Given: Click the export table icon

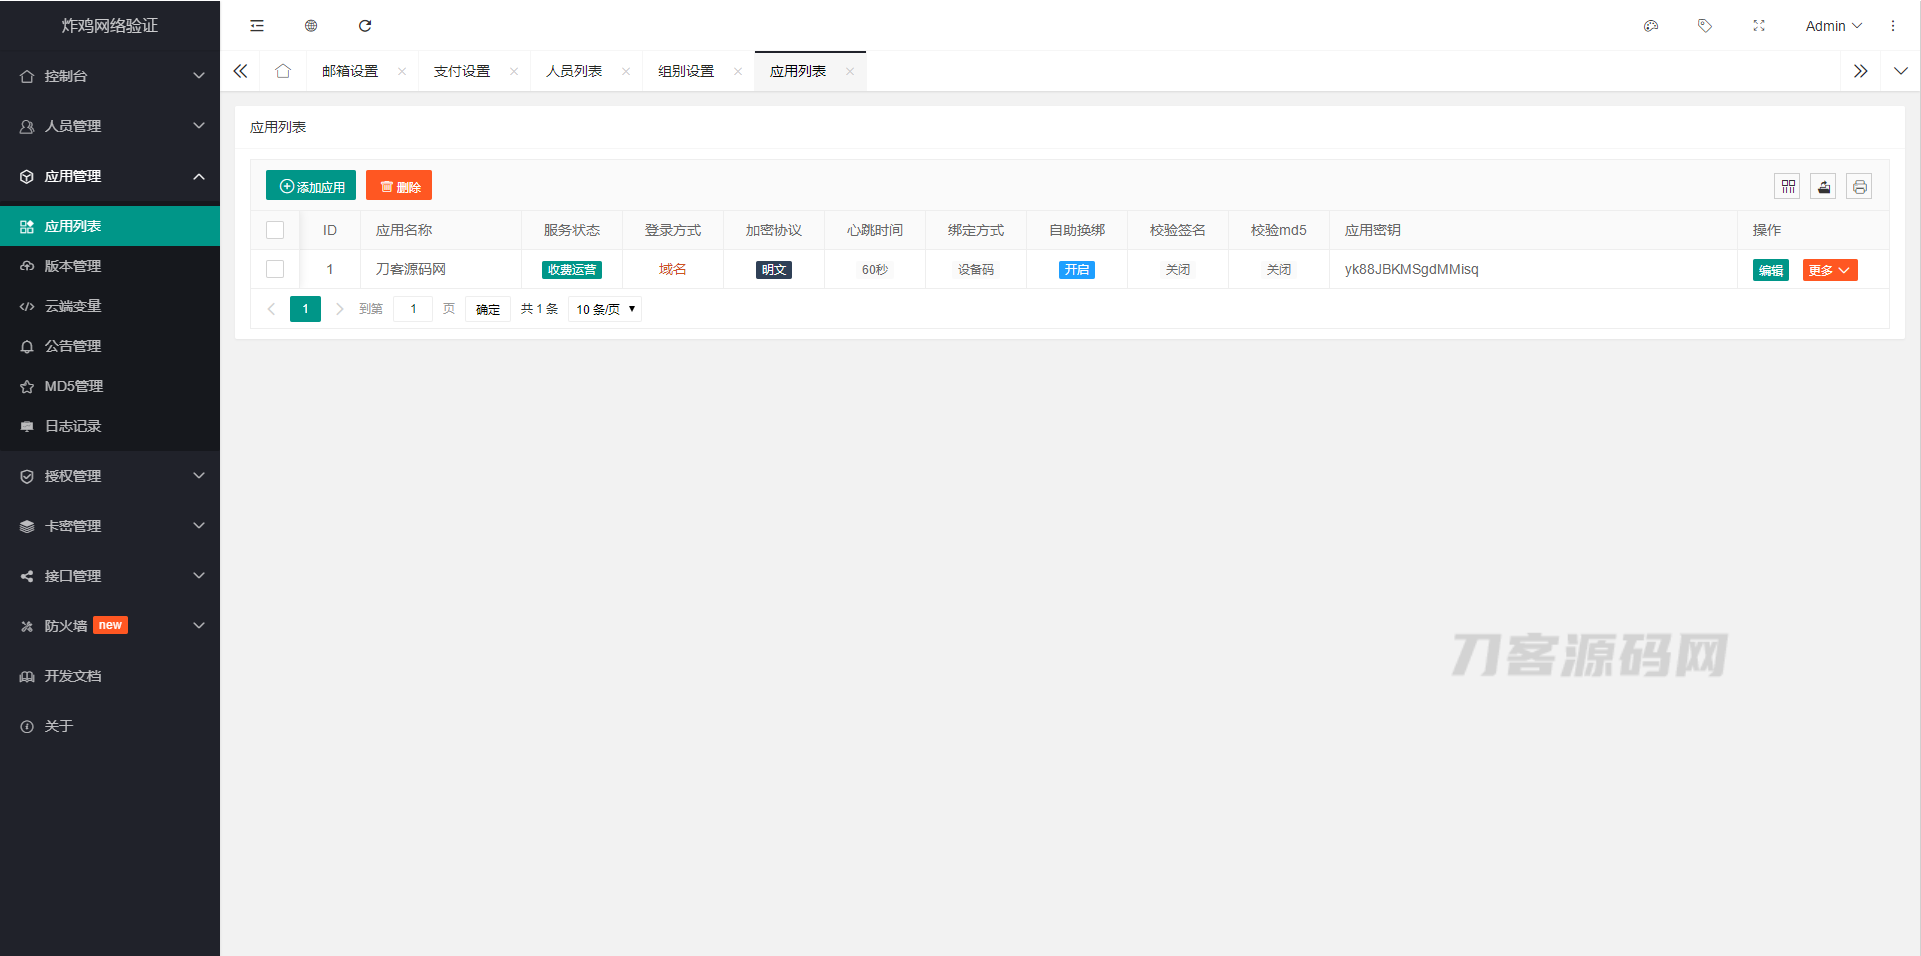Looking at the screenshot, I should [1824, 187].
